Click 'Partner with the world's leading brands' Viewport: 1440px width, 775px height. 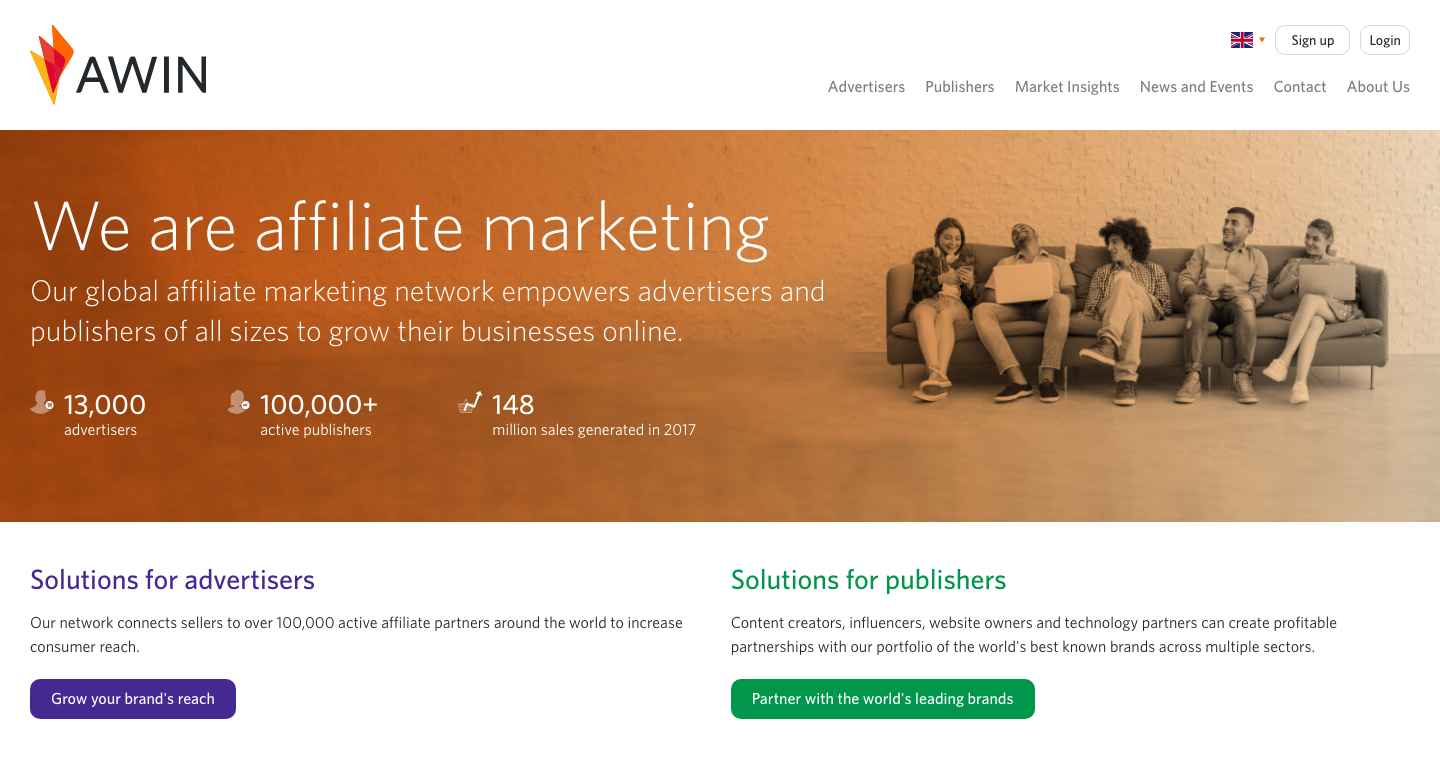click(x=882, y=699)
